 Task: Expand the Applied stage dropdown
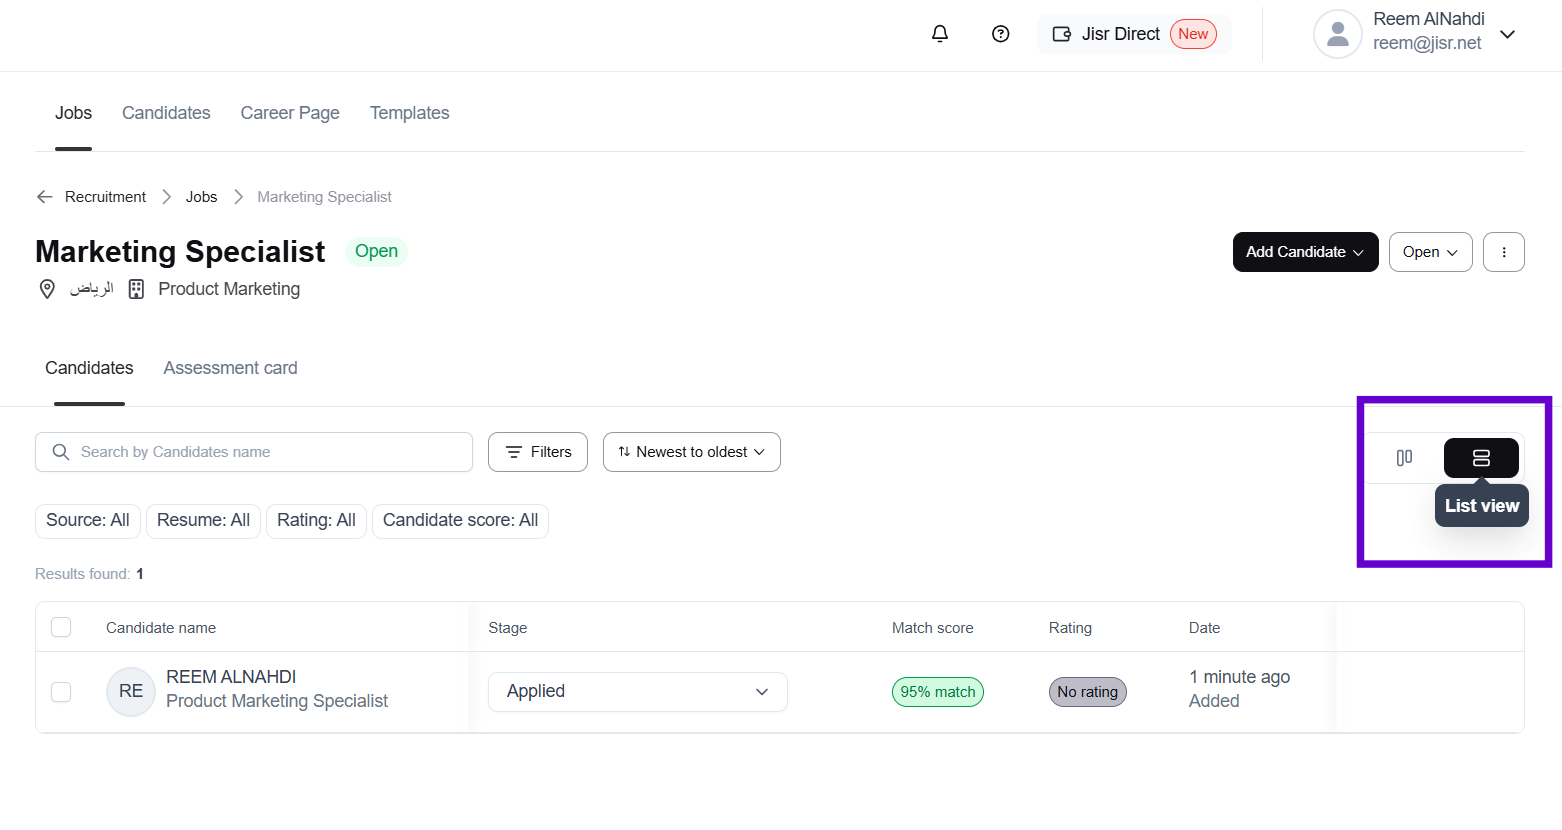(x=637, y=692)
